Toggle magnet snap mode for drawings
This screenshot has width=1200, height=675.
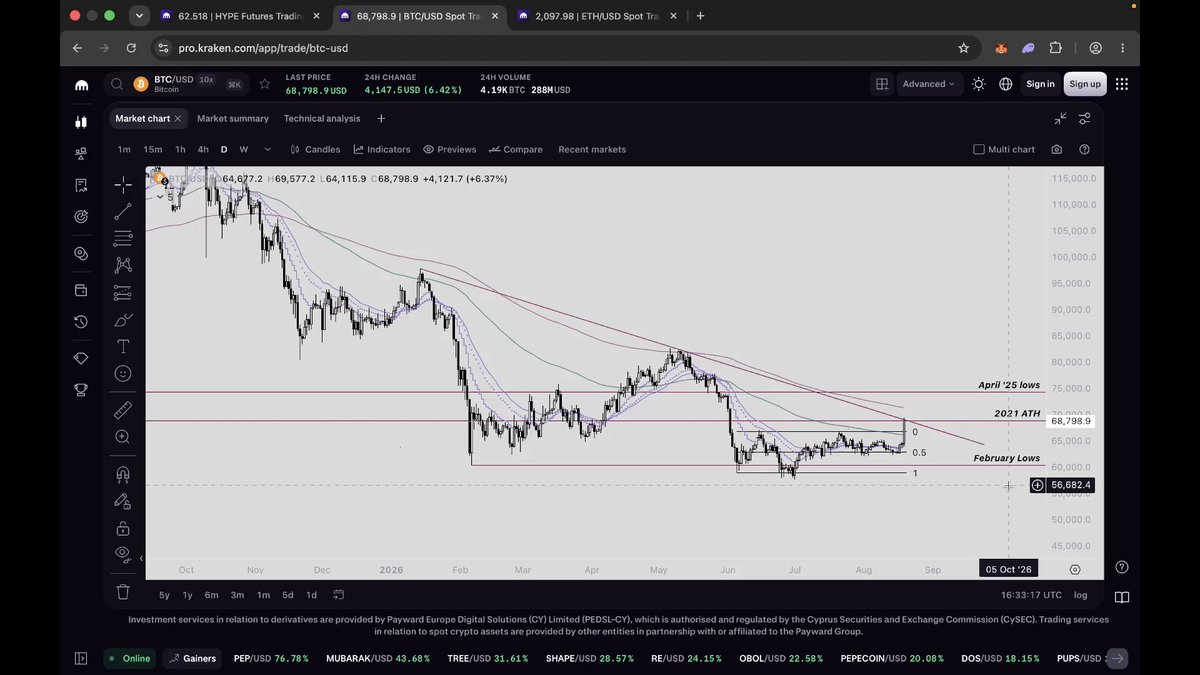coord(123,474)
